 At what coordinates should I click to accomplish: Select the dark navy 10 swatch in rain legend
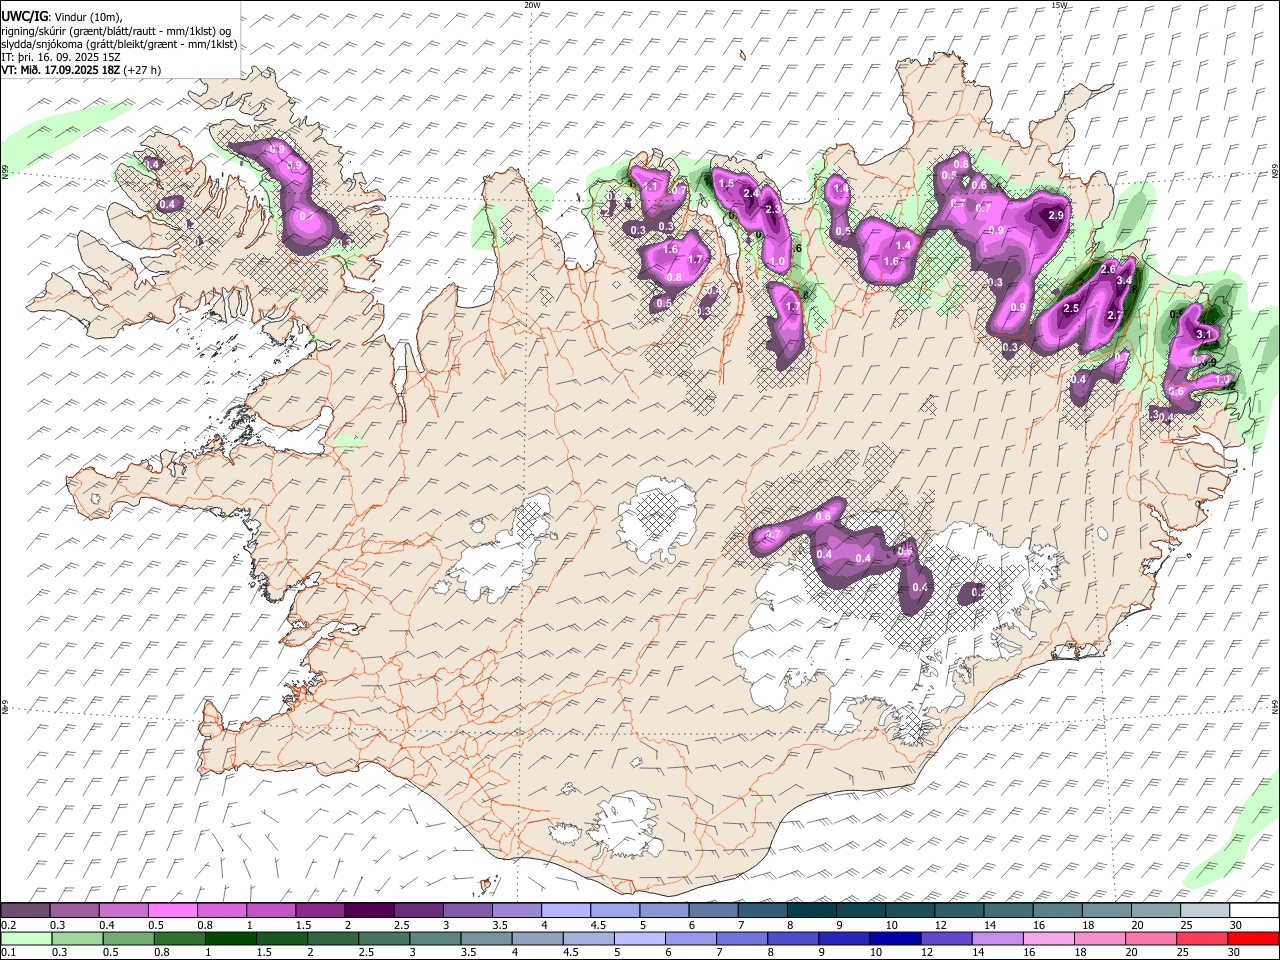(x=894, y=938)
